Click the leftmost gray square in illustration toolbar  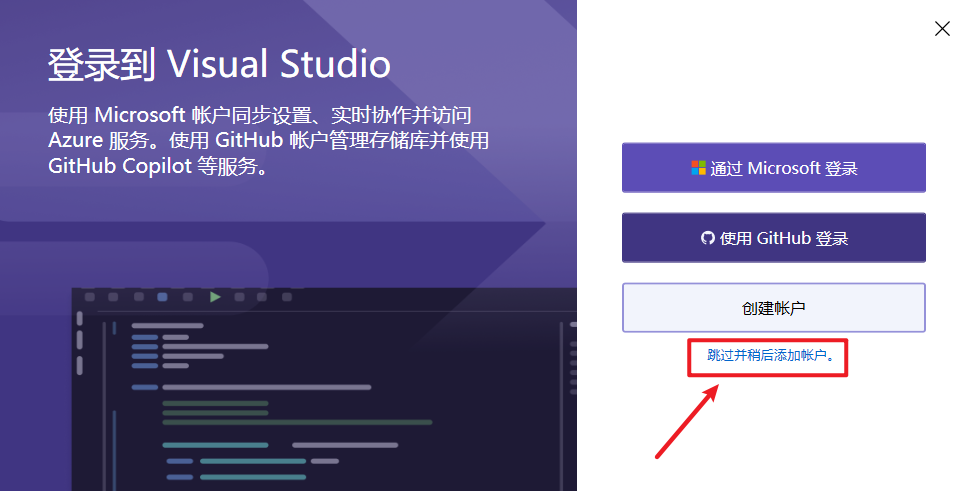[x=89, y=297]
